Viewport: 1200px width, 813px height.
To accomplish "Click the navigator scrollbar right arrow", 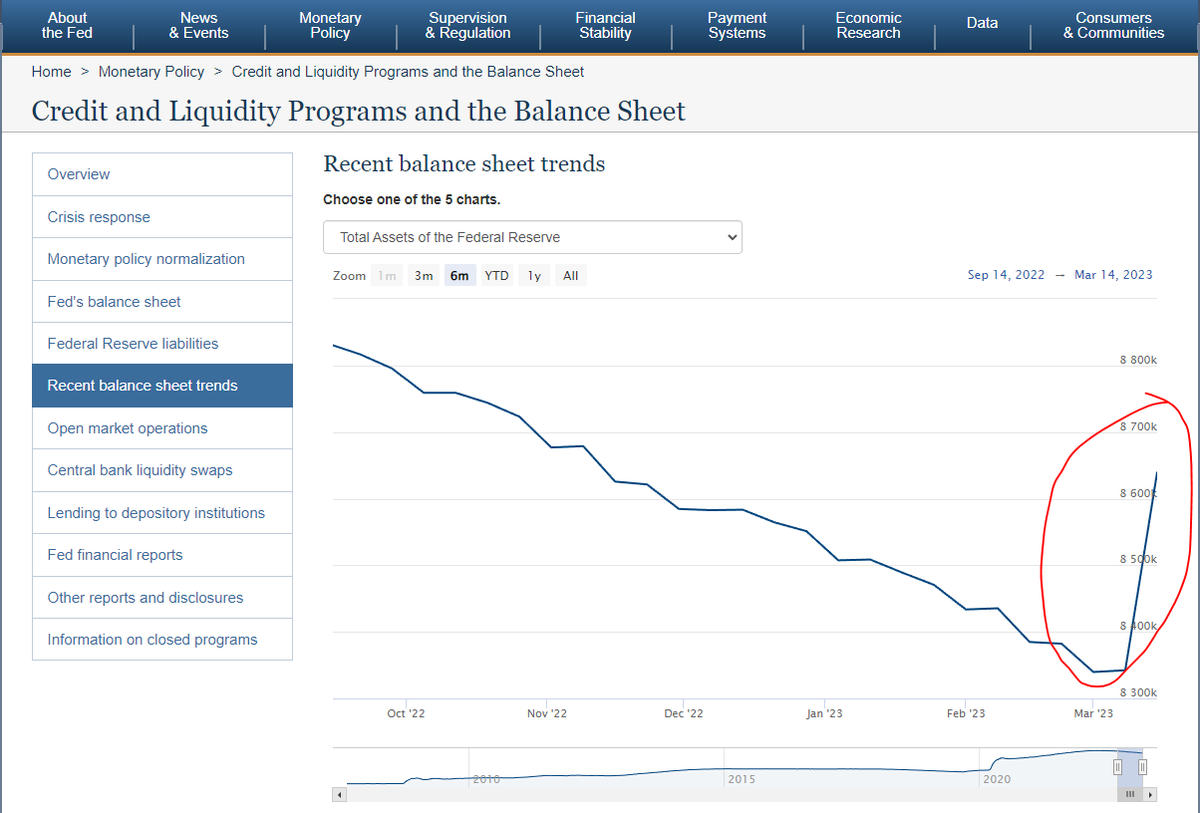I will coord(1151,794).
